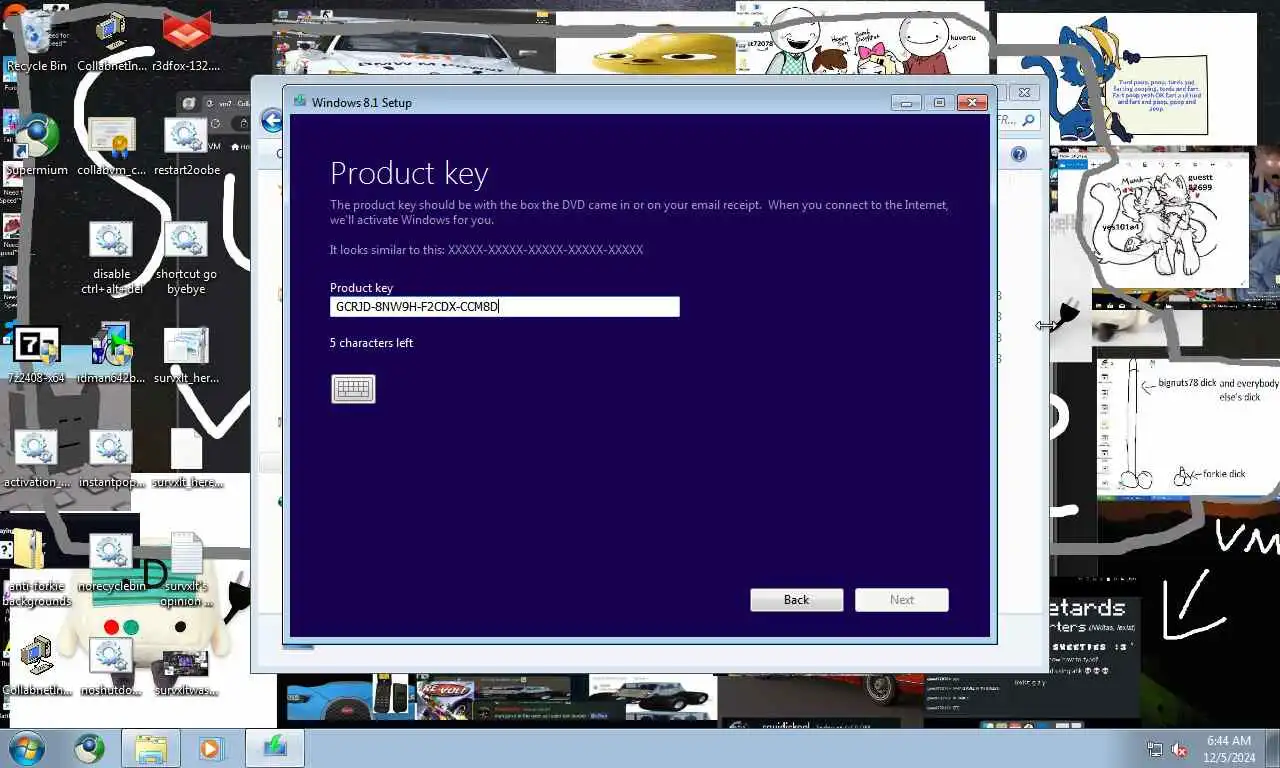The height and width of the screenshot is (768, 1280).
Task: Open the on-screen keyboard icon in Setup
Action: pos(353,389)
